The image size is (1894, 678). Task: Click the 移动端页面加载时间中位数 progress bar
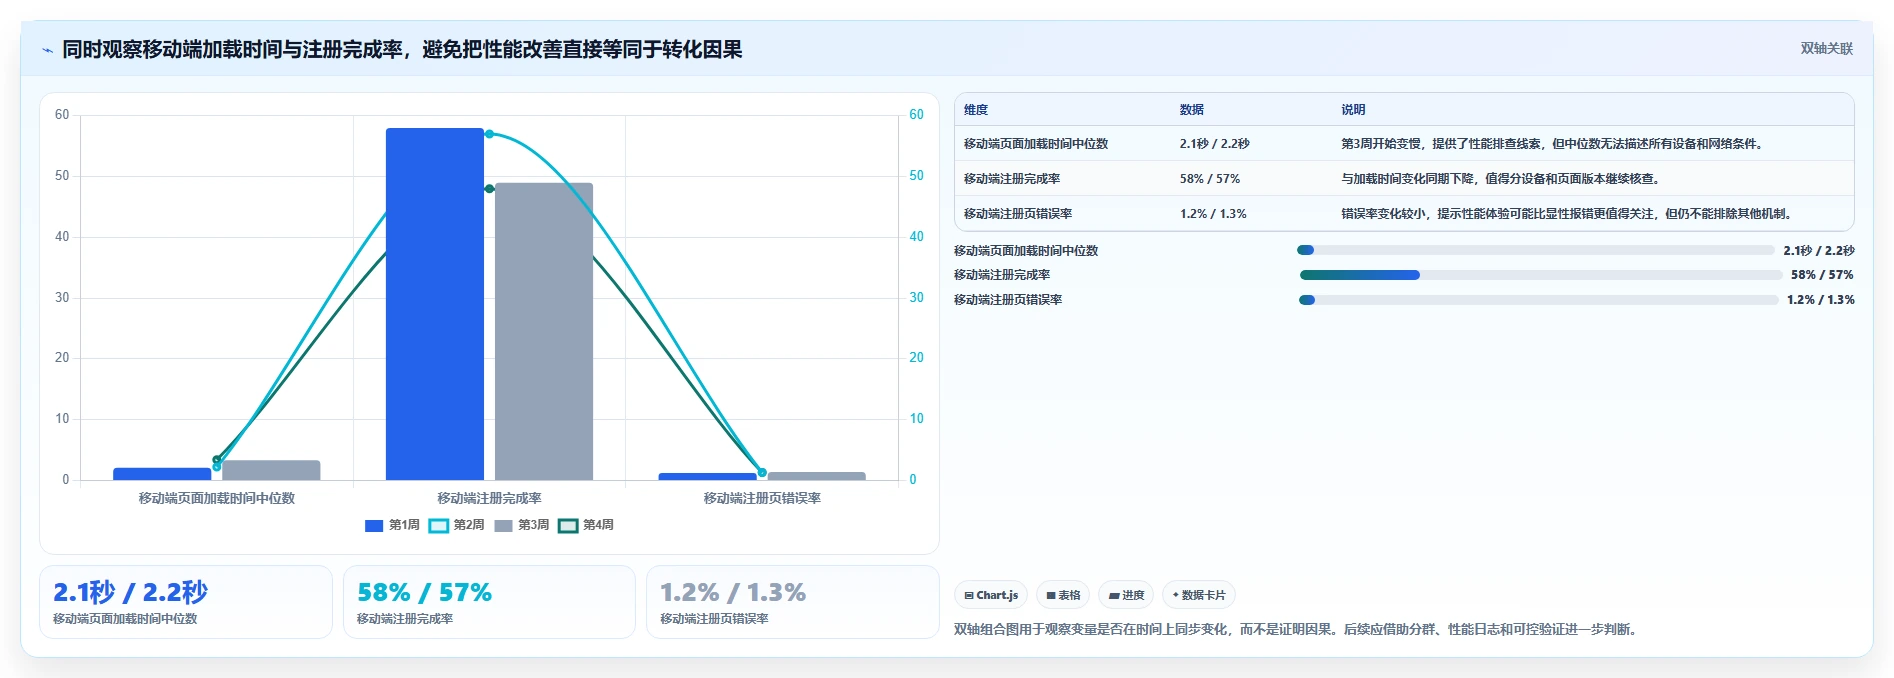click(x=1535, y=250)
